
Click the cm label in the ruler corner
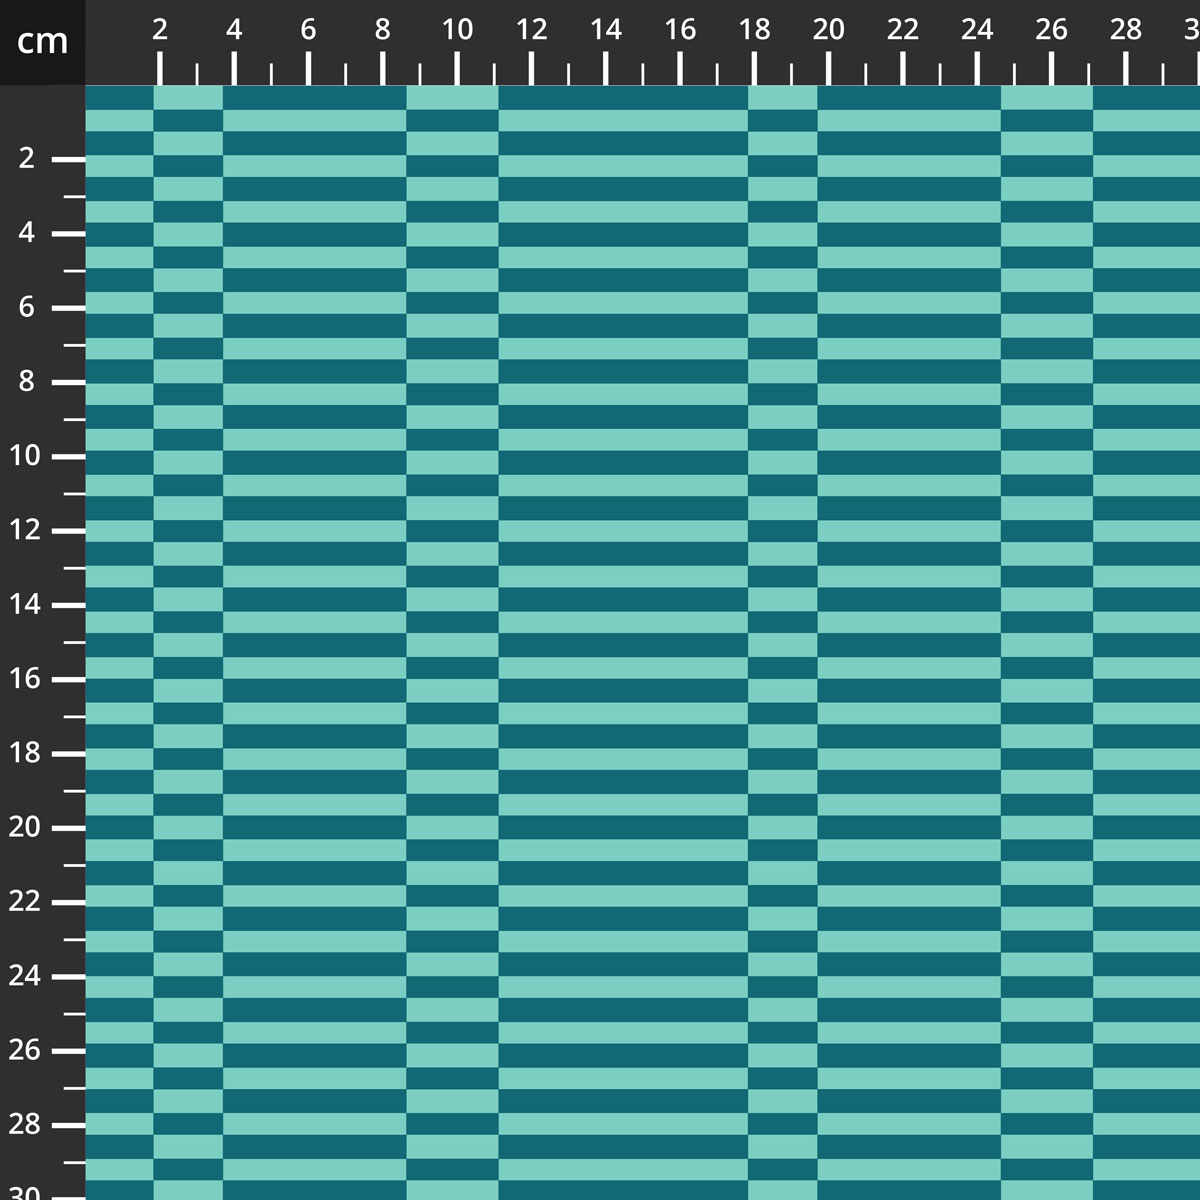click(41, 41)
